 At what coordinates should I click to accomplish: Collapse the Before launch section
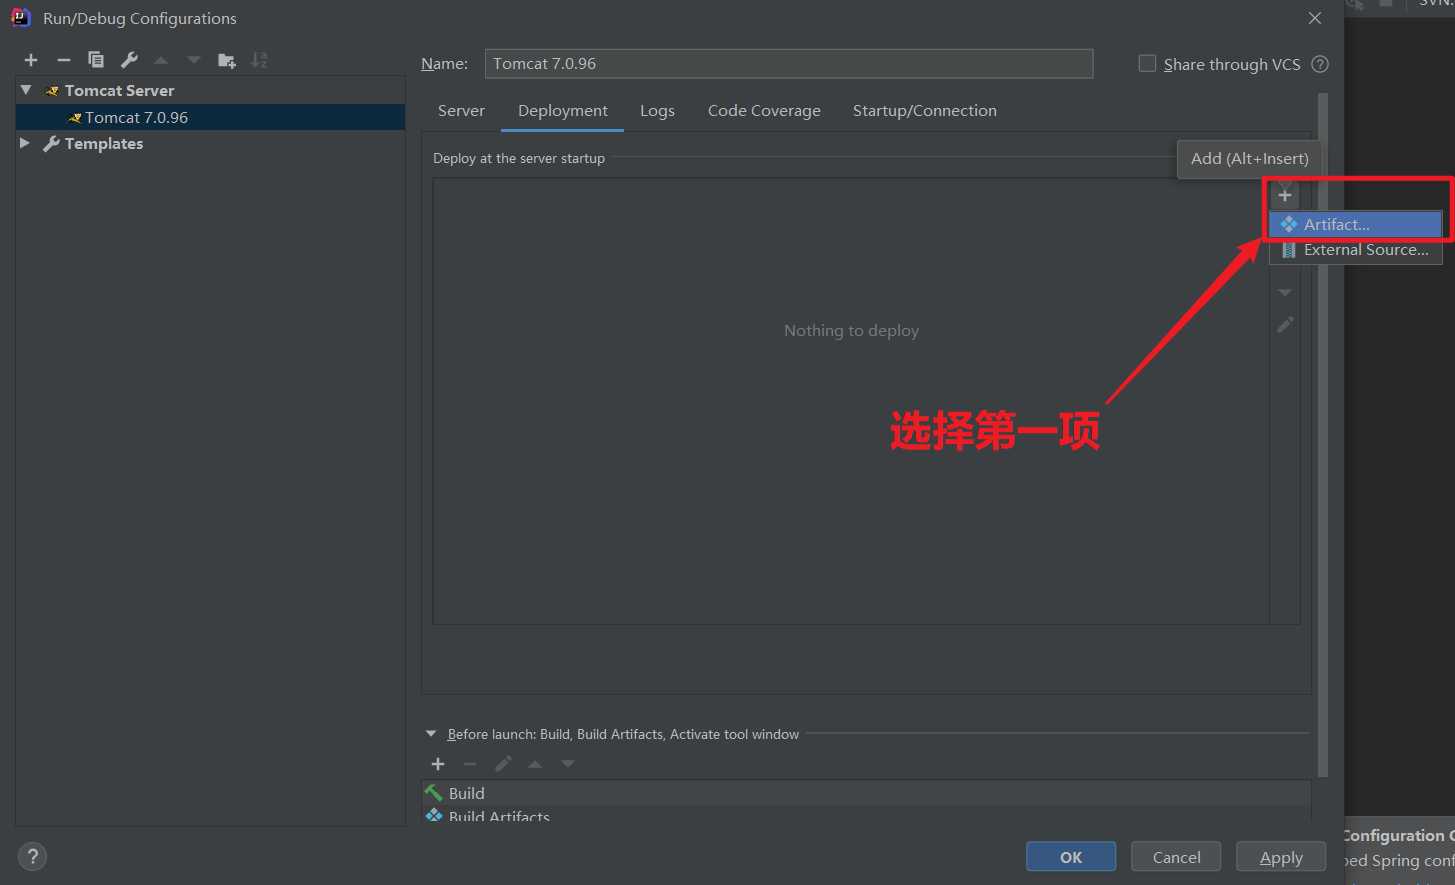pos(431,734)
